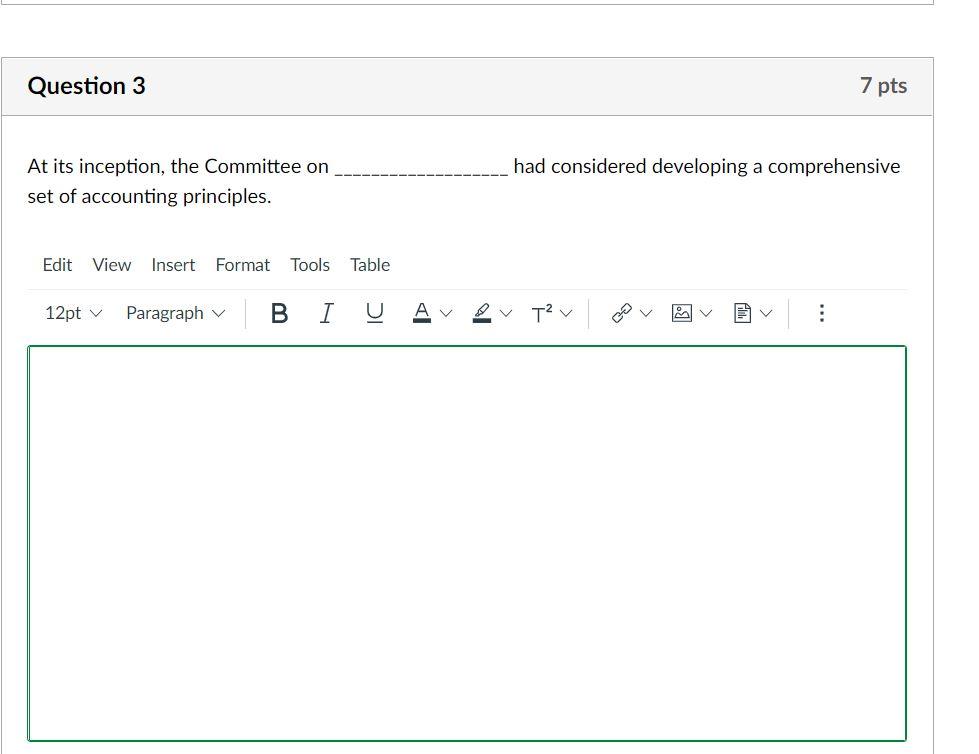Open the Edit menu
This screenshot has height=754, width=979.
click(57, 264)
